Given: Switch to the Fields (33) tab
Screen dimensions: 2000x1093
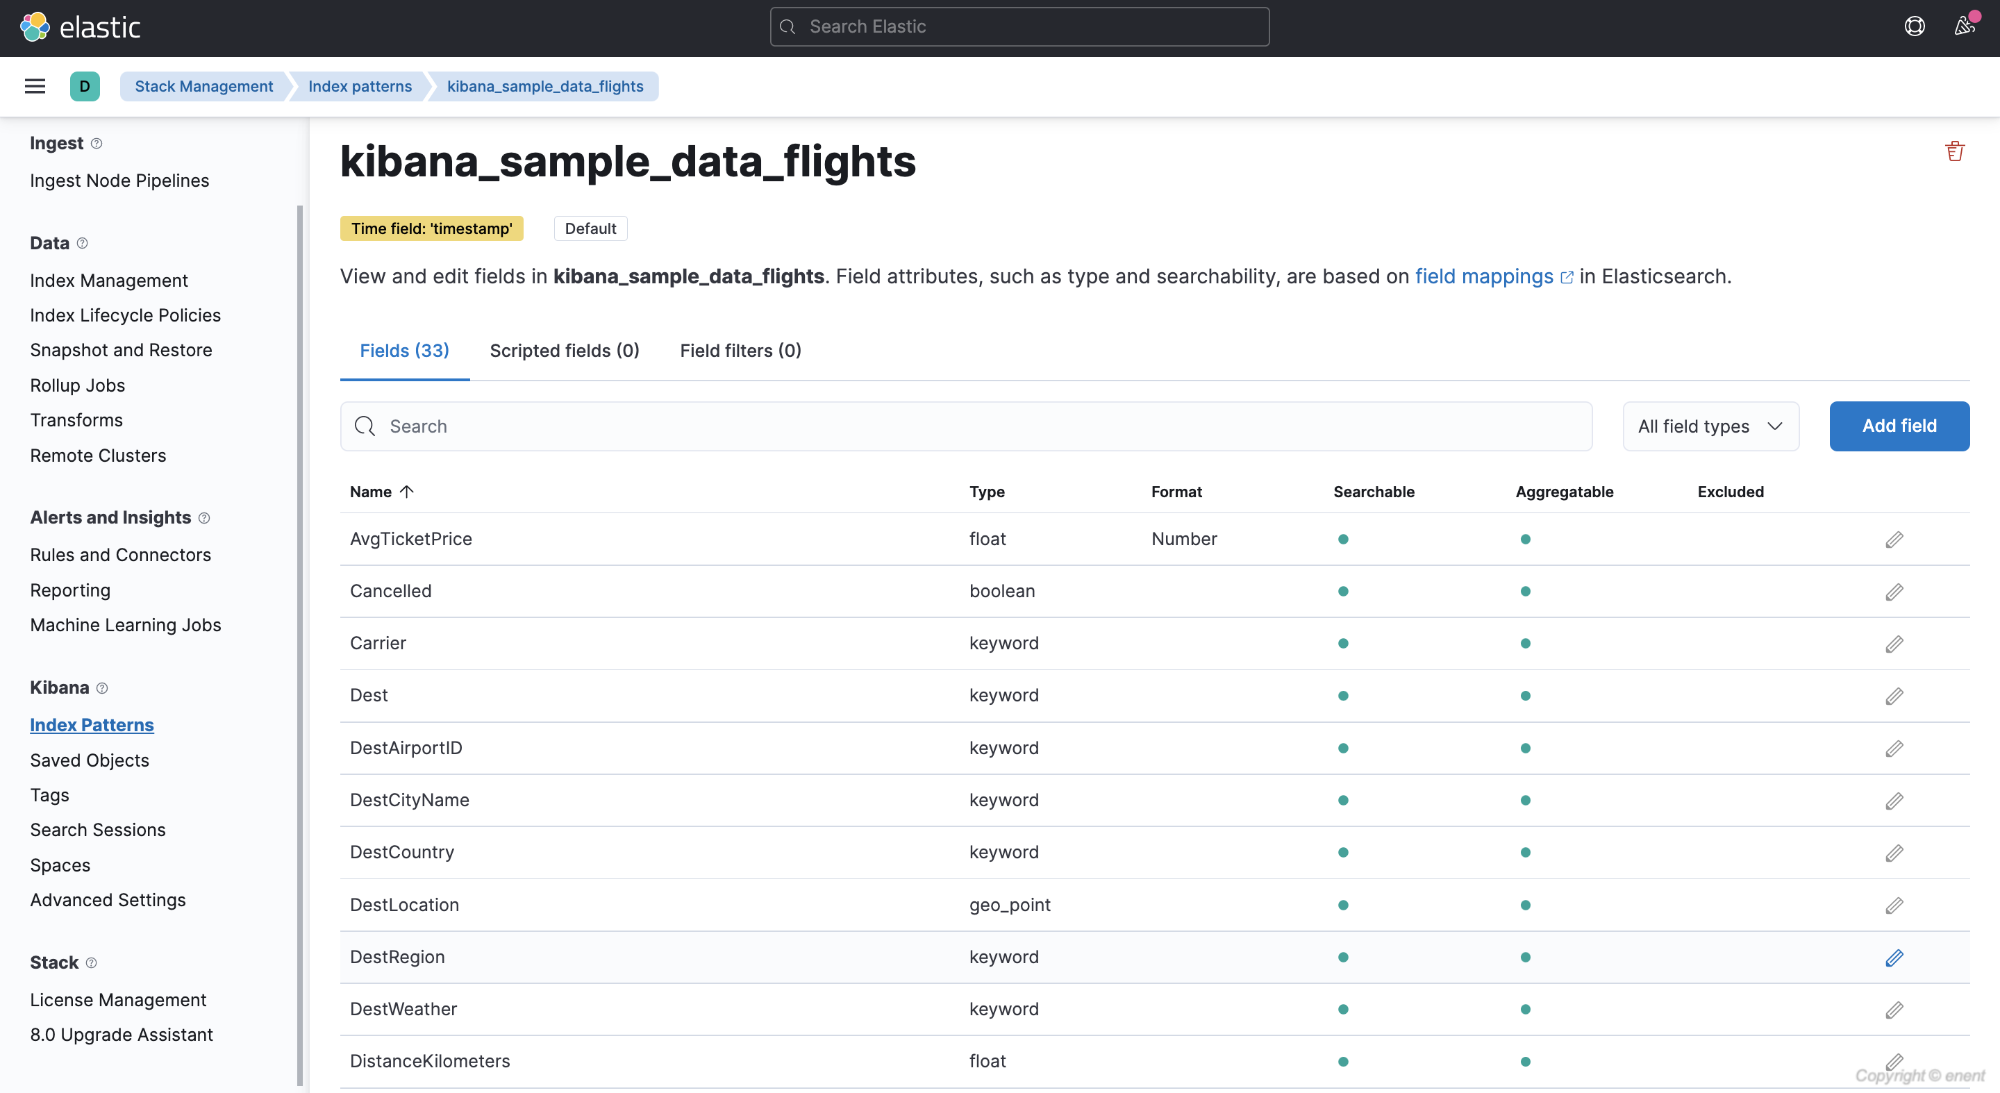Looking at the screenshot, I should tap(404, 351).
